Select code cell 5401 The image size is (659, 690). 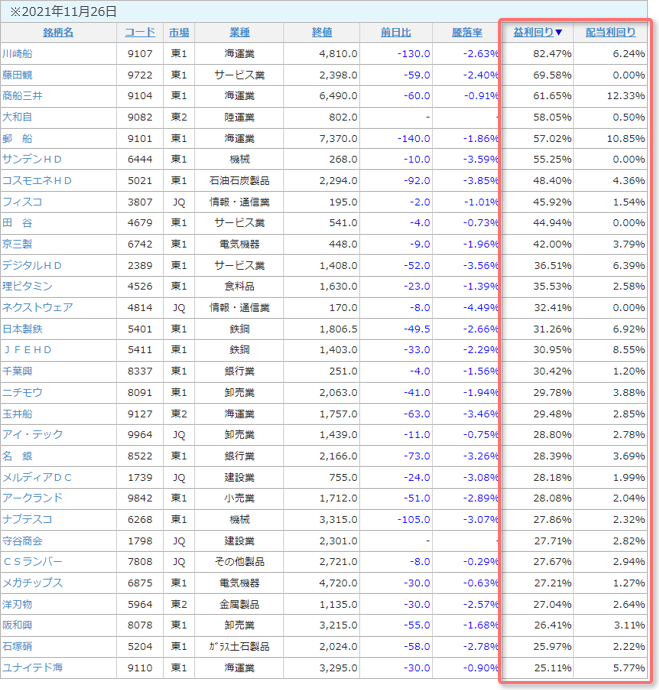tap(140, 329)
